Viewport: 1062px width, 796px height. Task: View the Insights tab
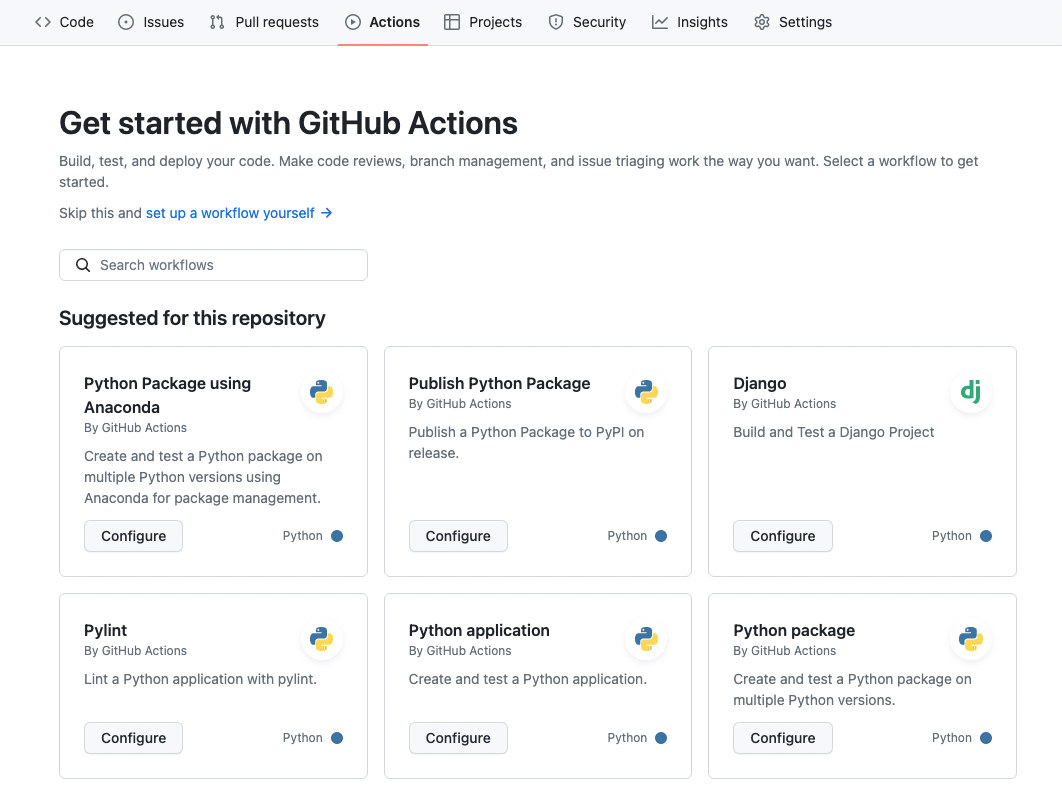click(689, 22)
